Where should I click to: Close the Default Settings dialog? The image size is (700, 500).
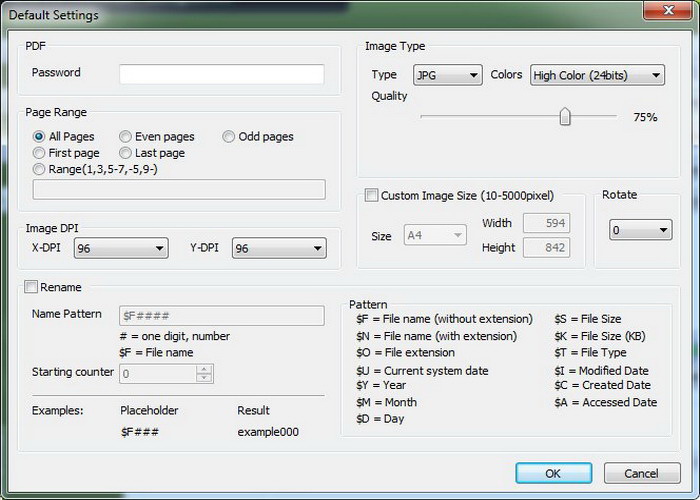(x=668, y=10)
